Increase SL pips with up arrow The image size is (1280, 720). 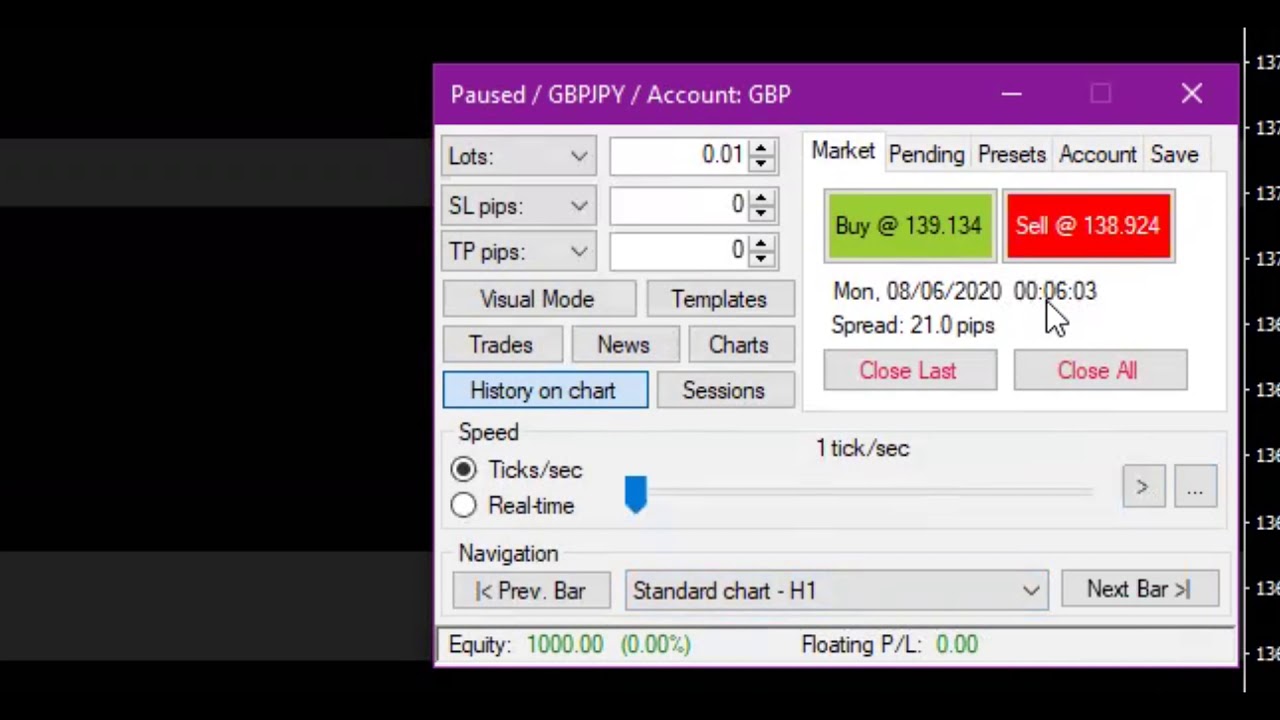[761, 196]
